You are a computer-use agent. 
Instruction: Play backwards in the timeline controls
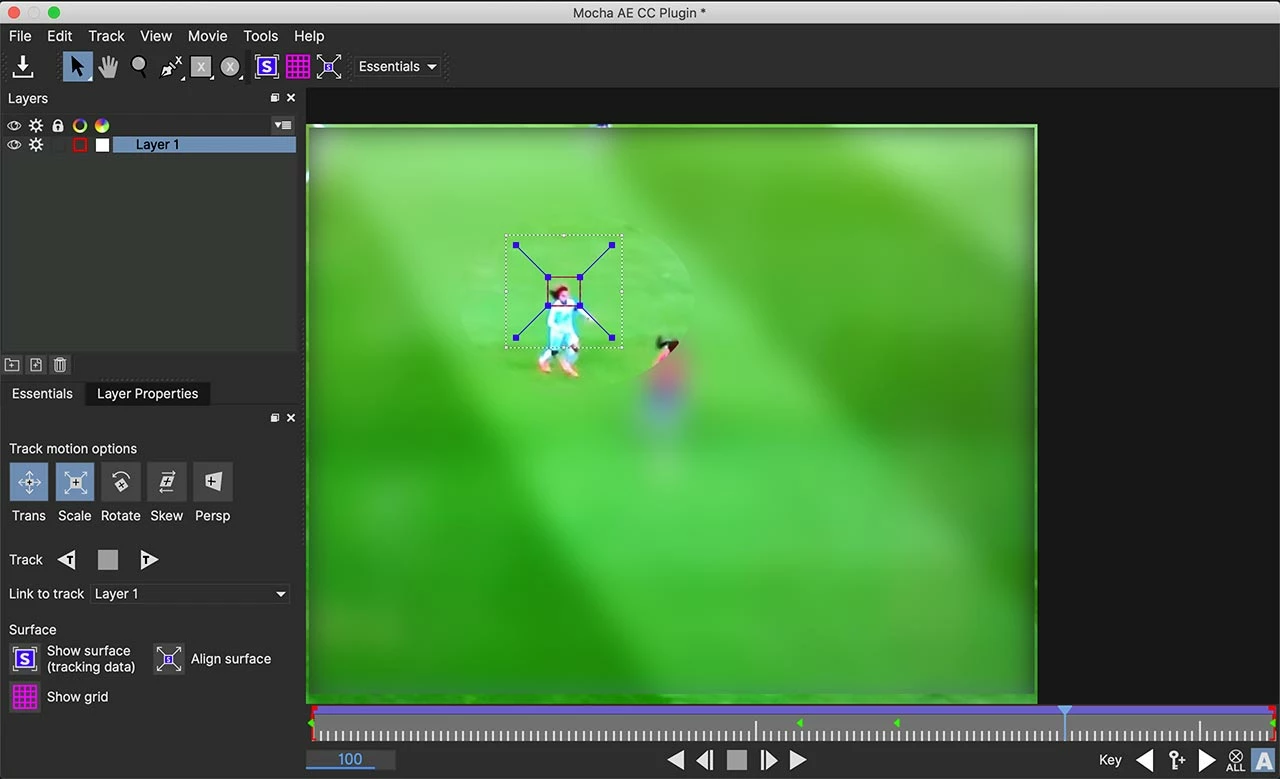(x=676, y=760)
